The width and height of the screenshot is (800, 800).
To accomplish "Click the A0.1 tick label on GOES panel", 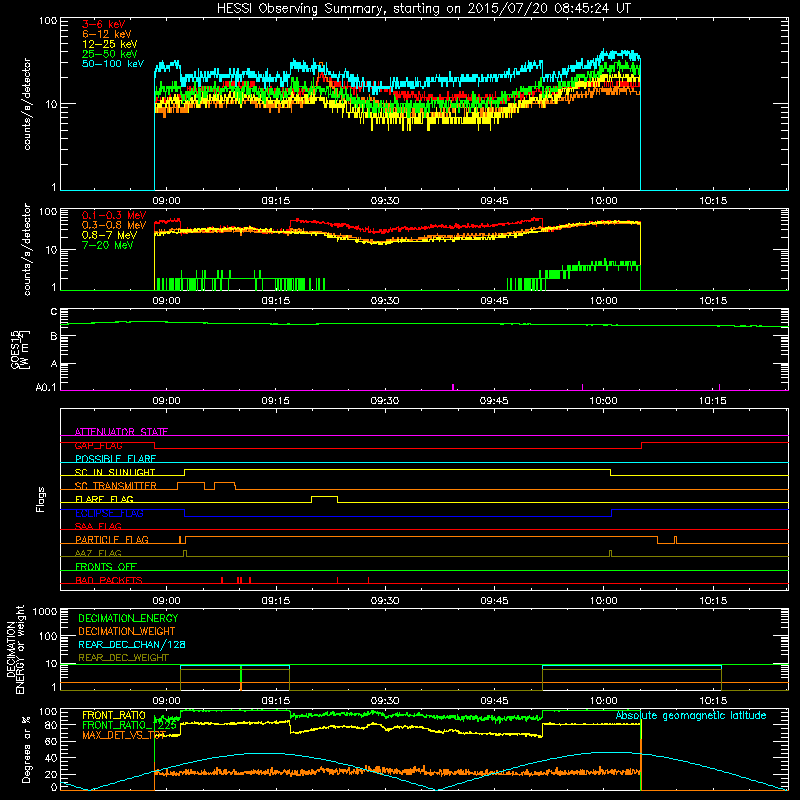I will point(45,387).
